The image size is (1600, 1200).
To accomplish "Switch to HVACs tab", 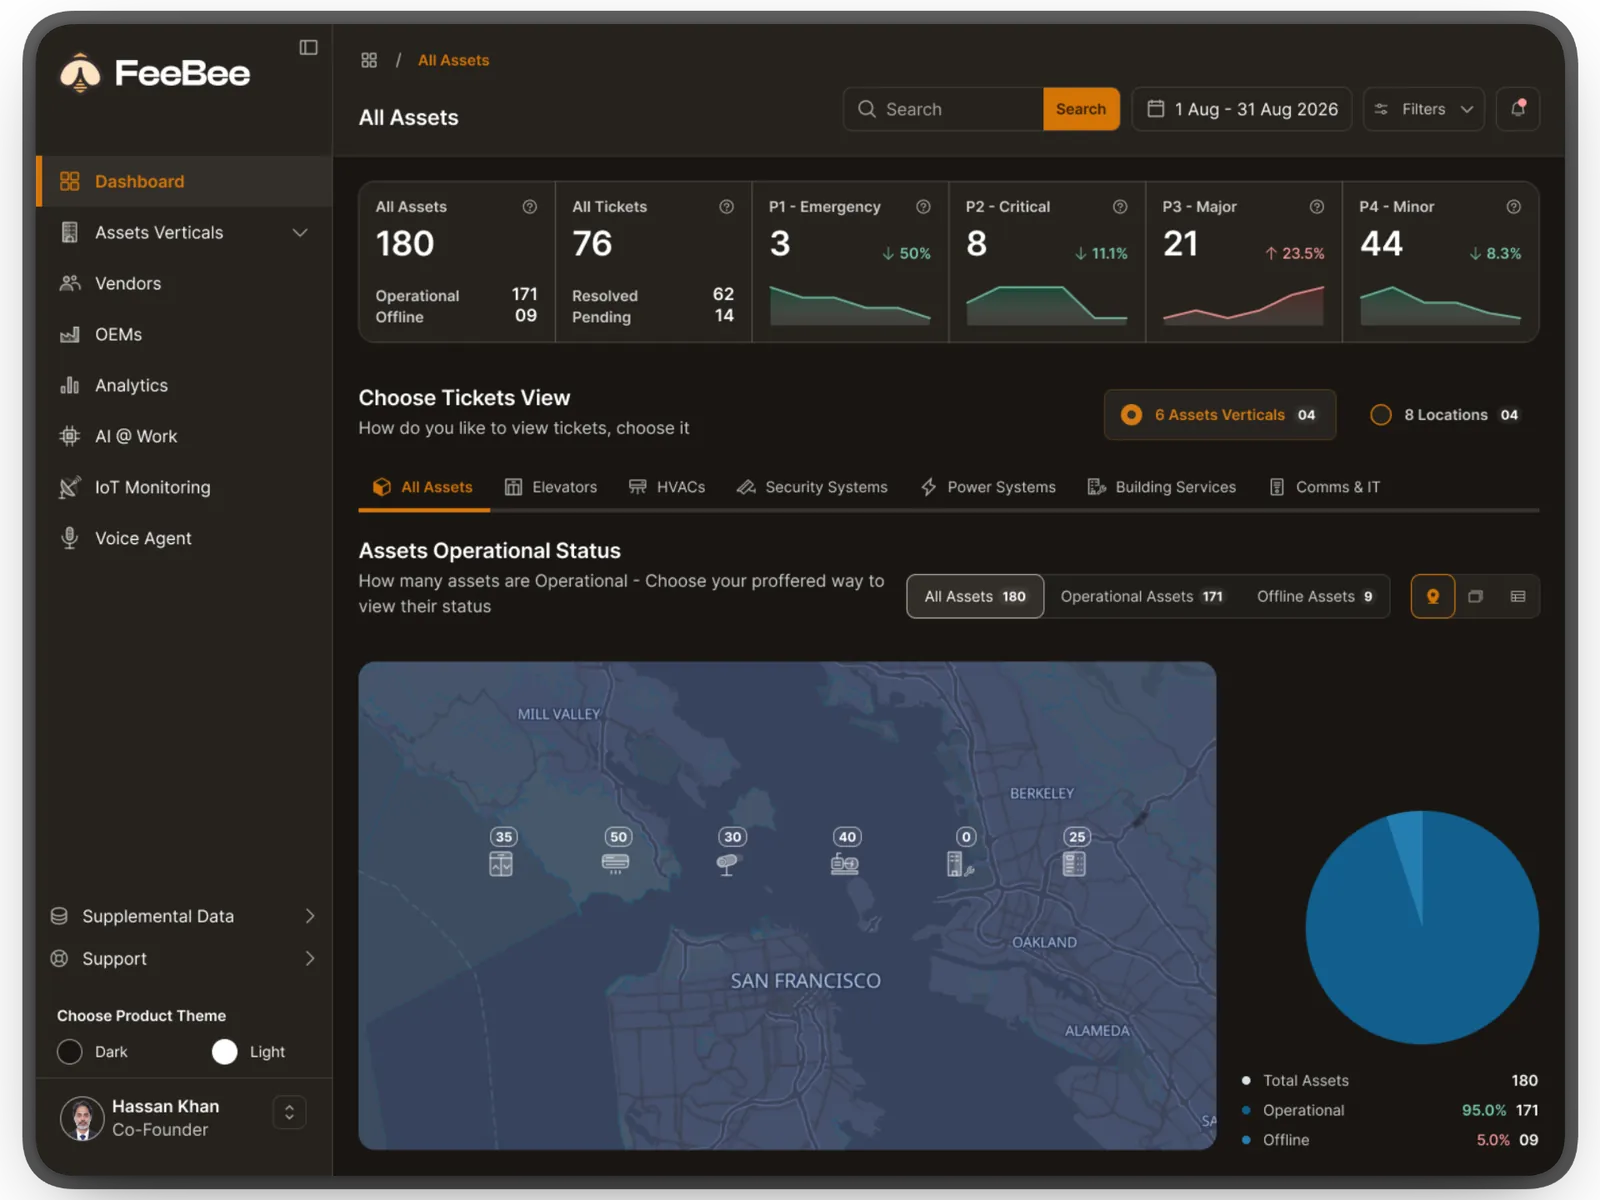I will tap(667, 487).
